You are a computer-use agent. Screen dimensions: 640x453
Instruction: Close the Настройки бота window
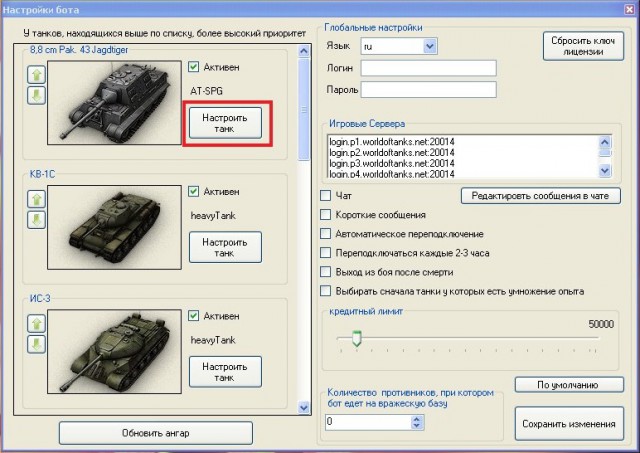tap(630, 9)
